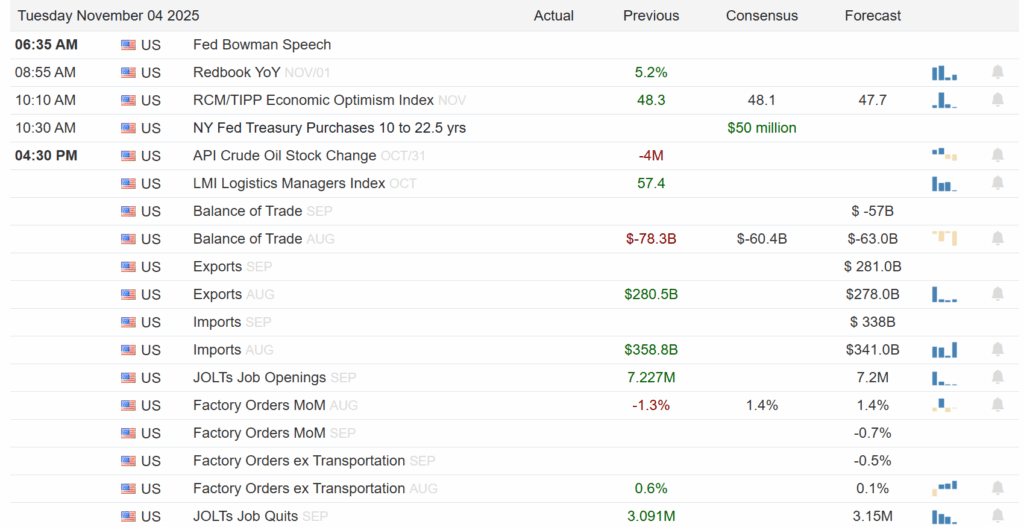
Task: Click the Exports AUG previous value $280.5B
Action: click(x=651, y=294)
